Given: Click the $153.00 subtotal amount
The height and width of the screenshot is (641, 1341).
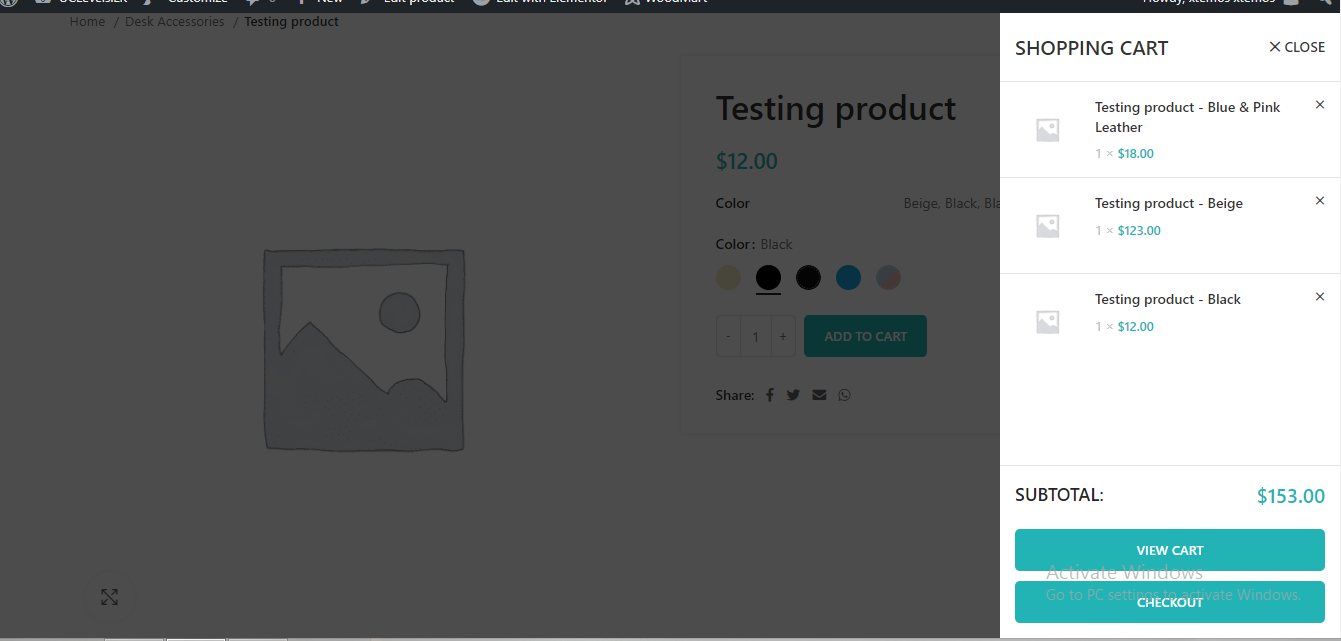Looking at the screenshot, I should click(x=1291, y=496).
